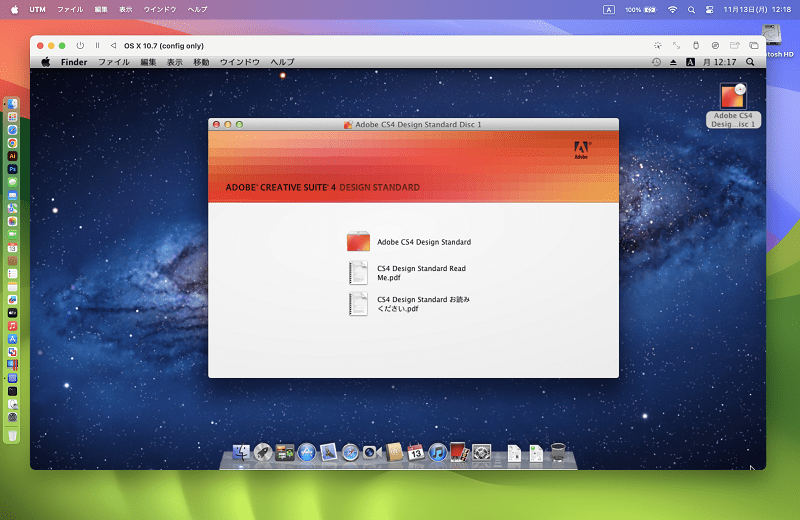Open Photoshop in the host dock

(12, 169)
